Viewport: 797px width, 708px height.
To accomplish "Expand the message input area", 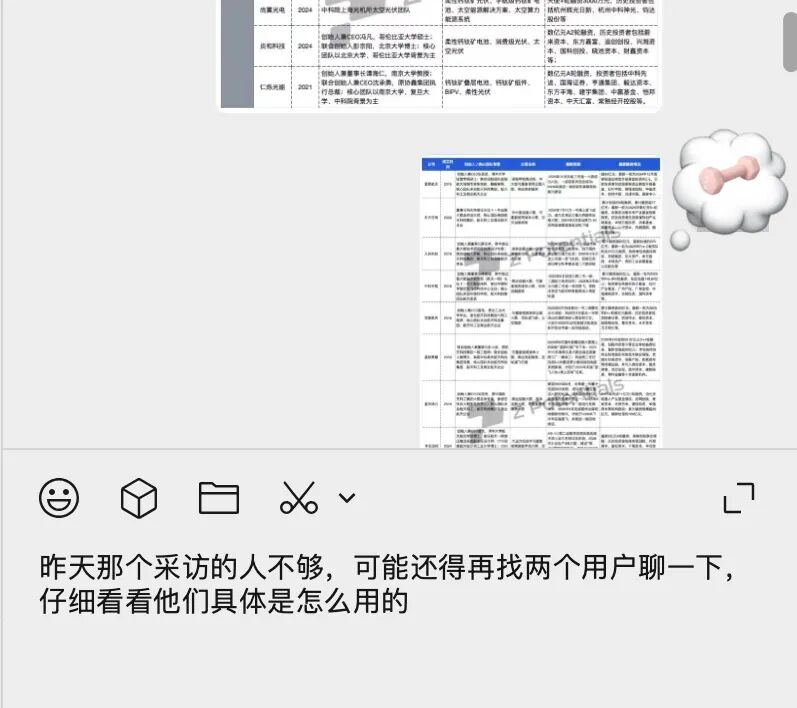I will (x=739, y=498).
